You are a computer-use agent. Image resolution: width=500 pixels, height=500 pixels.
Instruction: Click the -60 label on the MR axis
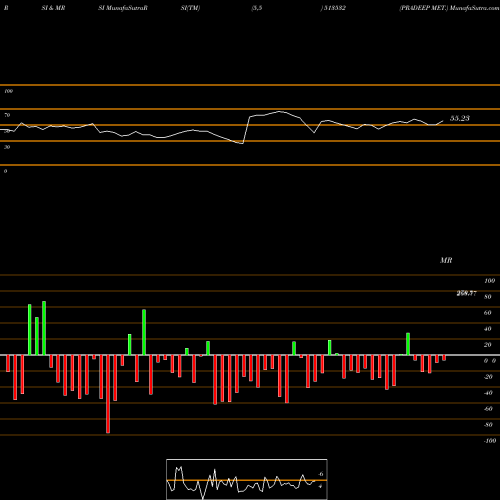[488, 409]
